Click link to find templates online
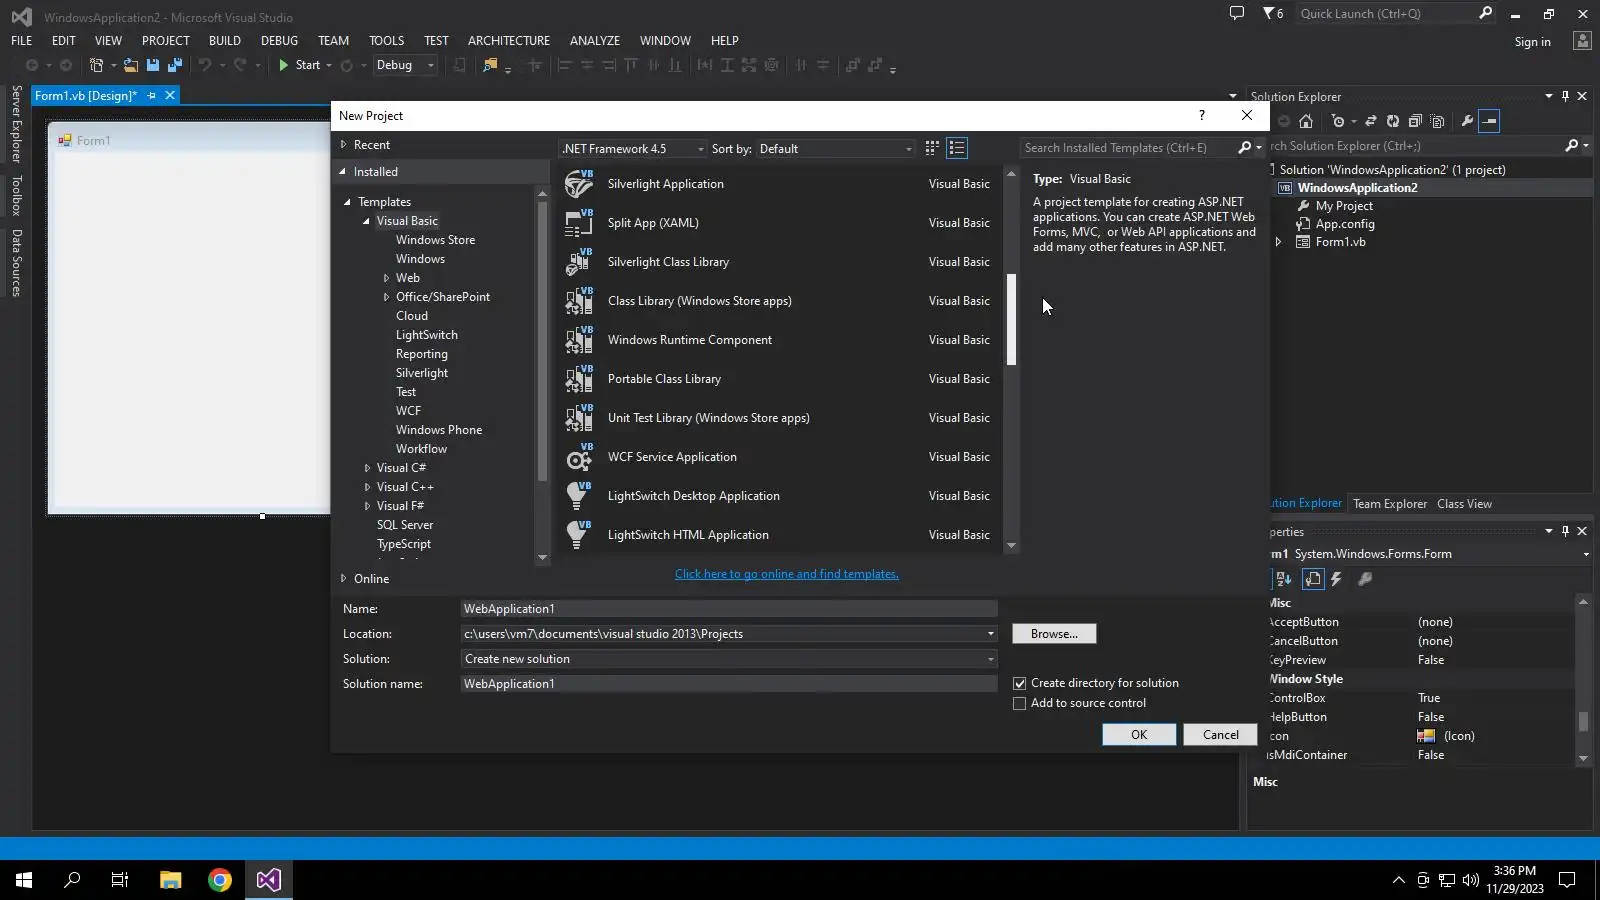This screenshot has height=900, width=1600. click(x=787, y=574)
